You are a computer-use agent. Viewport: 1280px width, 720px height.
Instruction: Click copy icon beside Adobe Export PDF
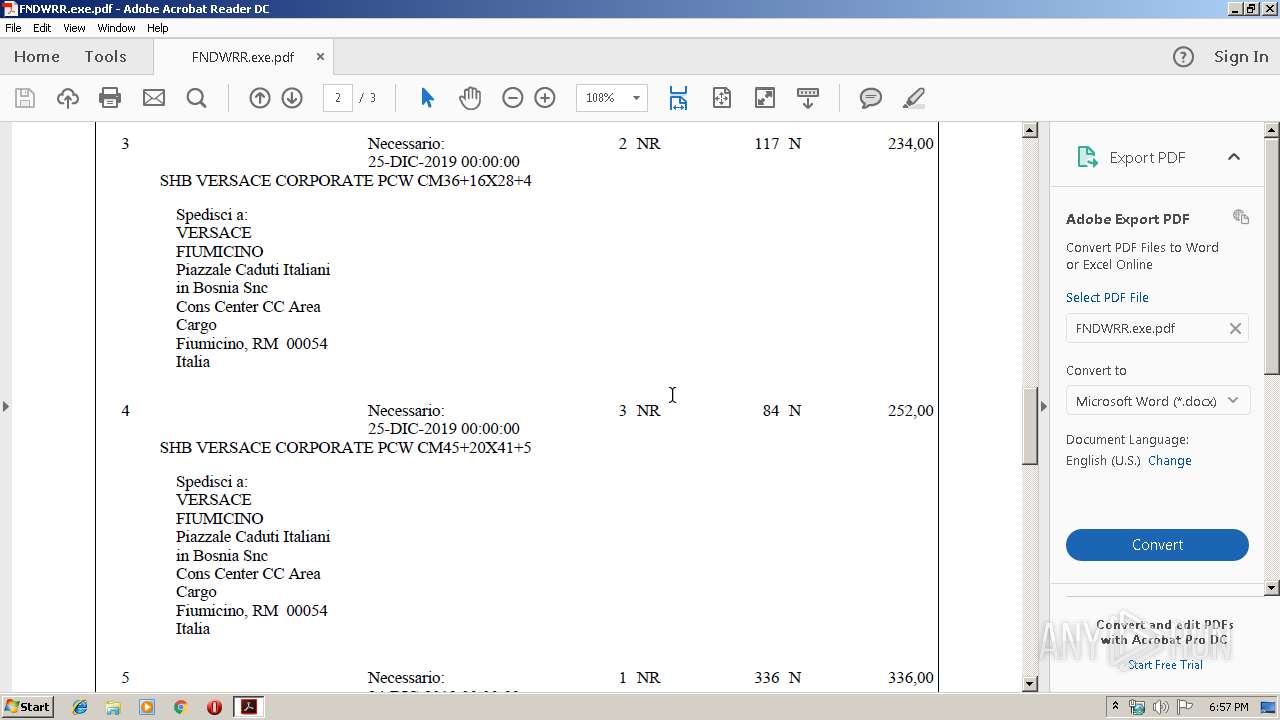1241,217
